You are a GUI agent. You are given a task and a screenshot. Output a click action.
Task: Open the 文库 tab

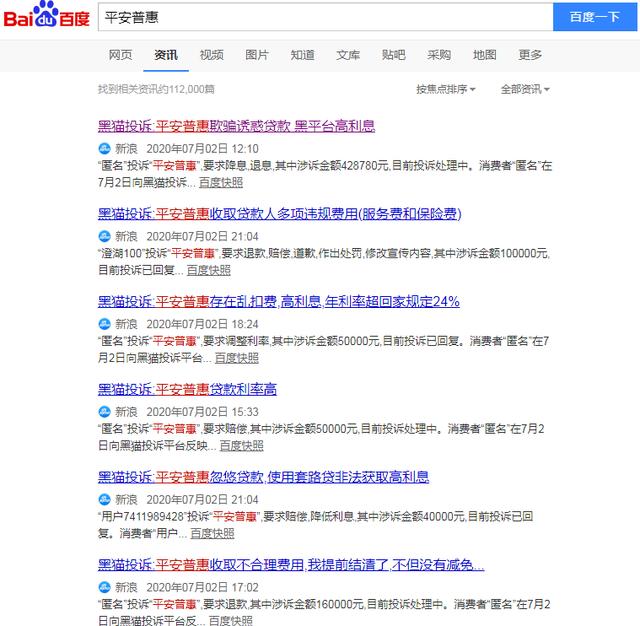click(348, 55)
